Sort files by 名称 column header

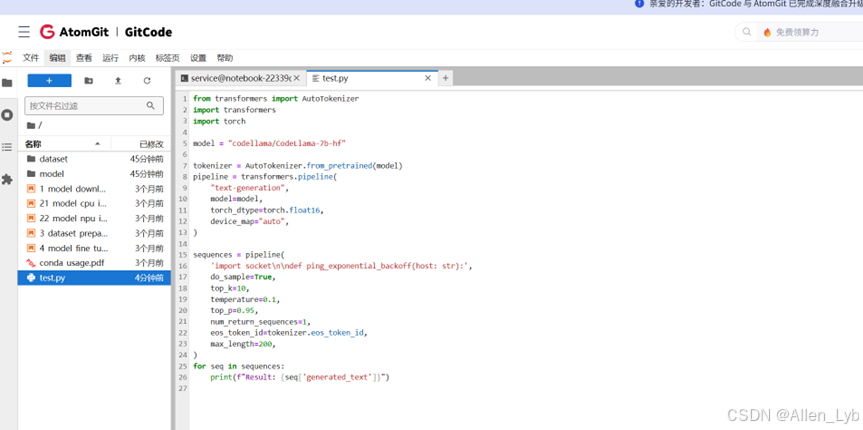(65, 144)
